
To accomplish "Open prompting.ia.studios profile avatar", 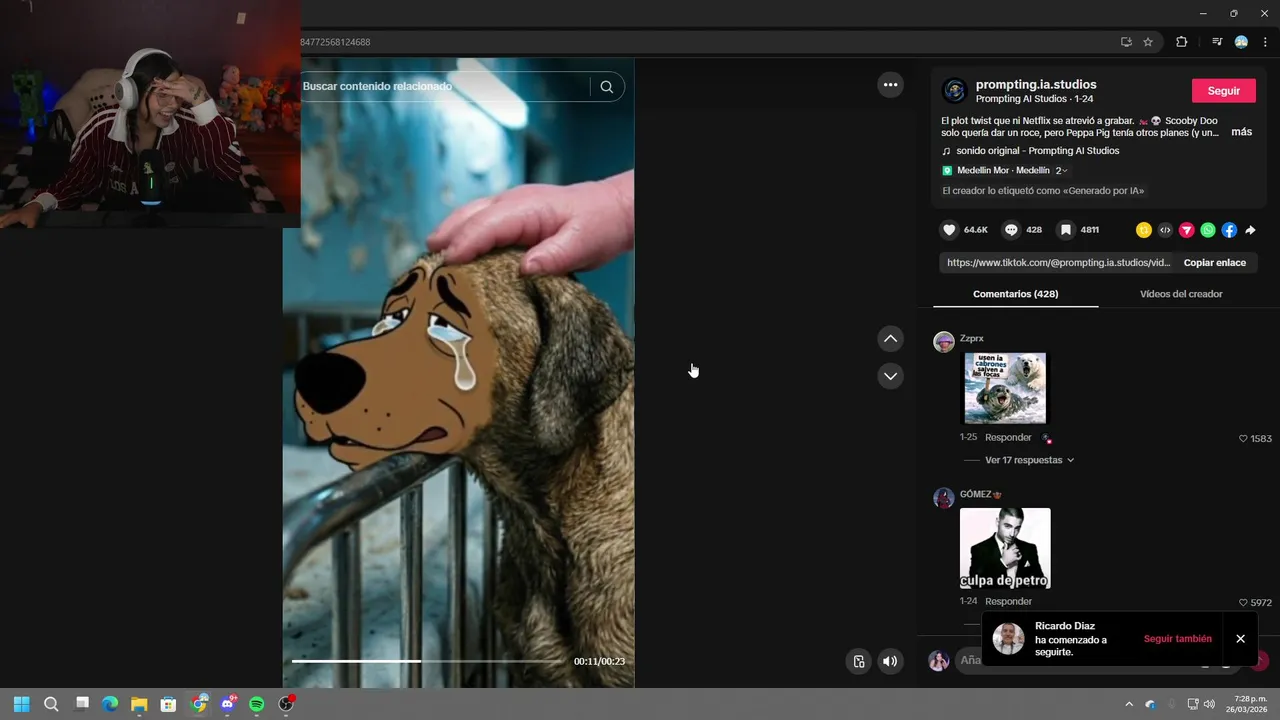I will click(x=954, y=91).
